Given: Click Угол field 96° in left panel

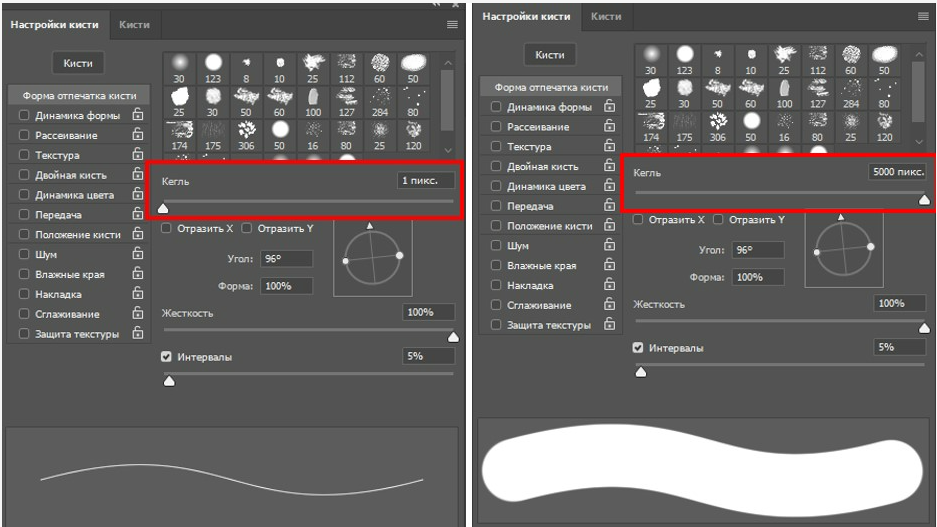Looking at the screenshot, I should [287, 259].
